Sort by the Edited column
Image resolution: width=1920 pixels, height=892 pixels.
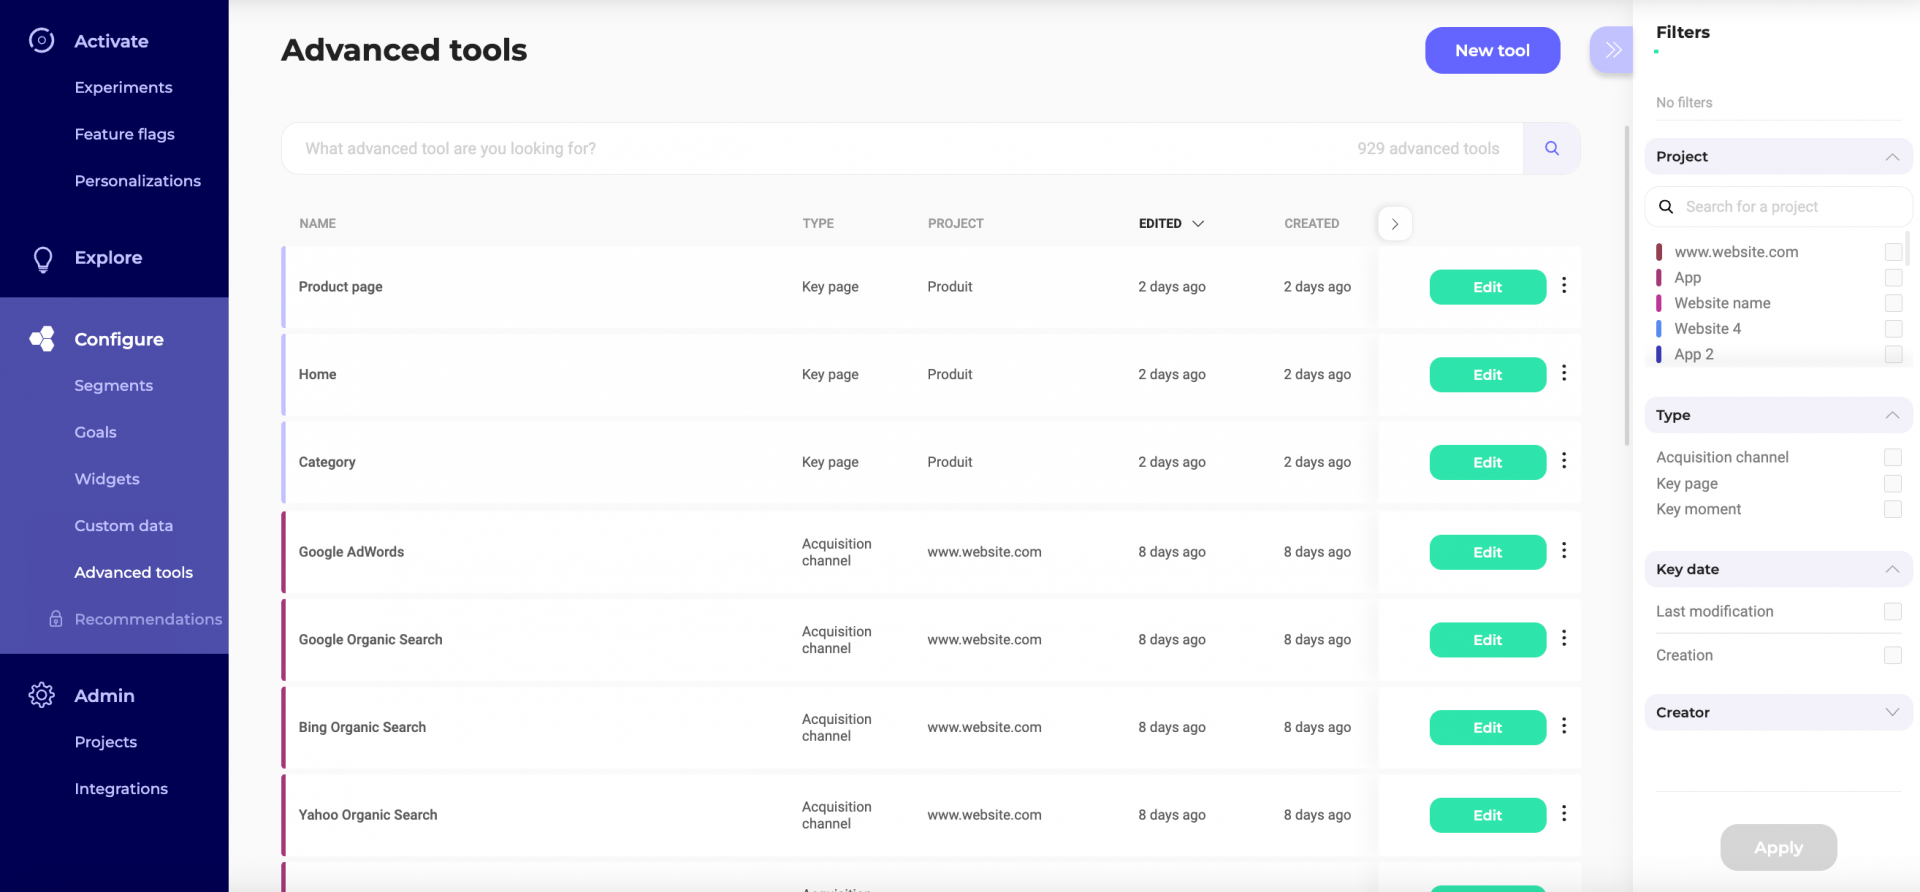pyautogui.click(x=1171, y=224)
